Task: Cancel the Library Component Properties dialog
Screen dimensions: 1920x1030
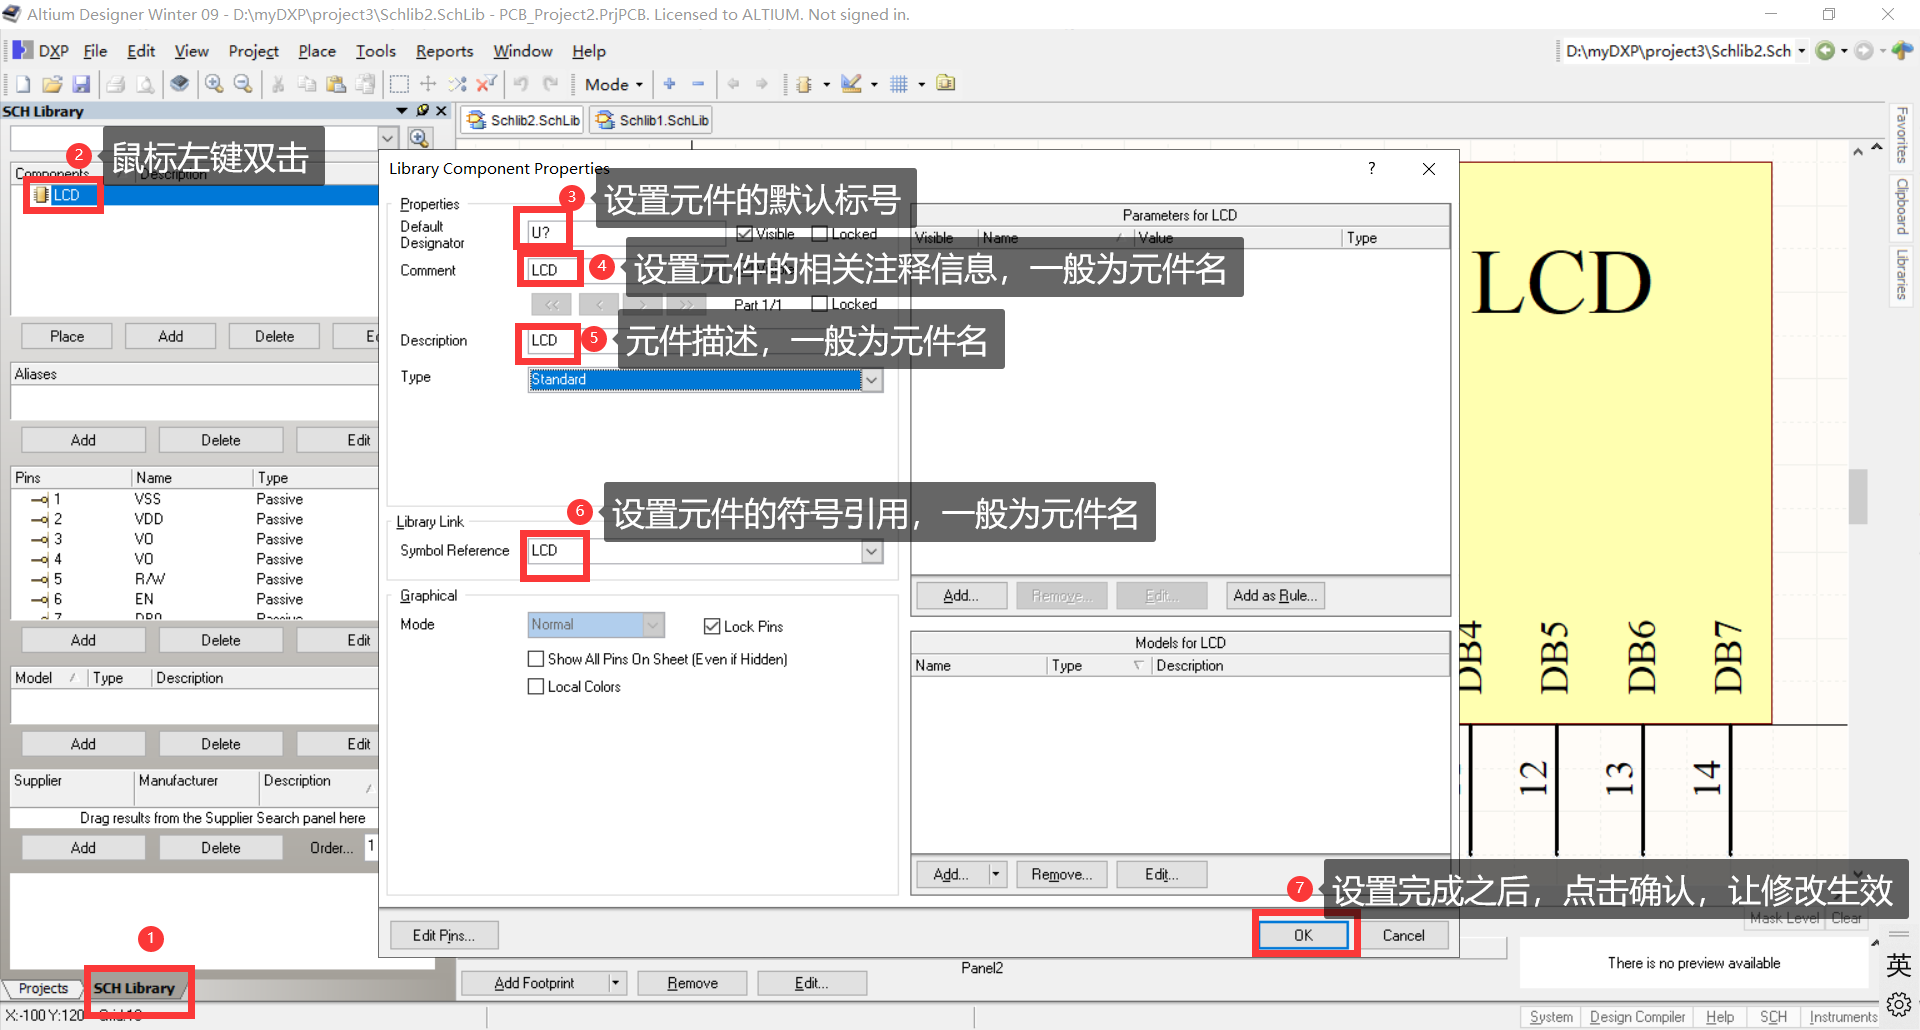Action: [x=1403, y=935]
